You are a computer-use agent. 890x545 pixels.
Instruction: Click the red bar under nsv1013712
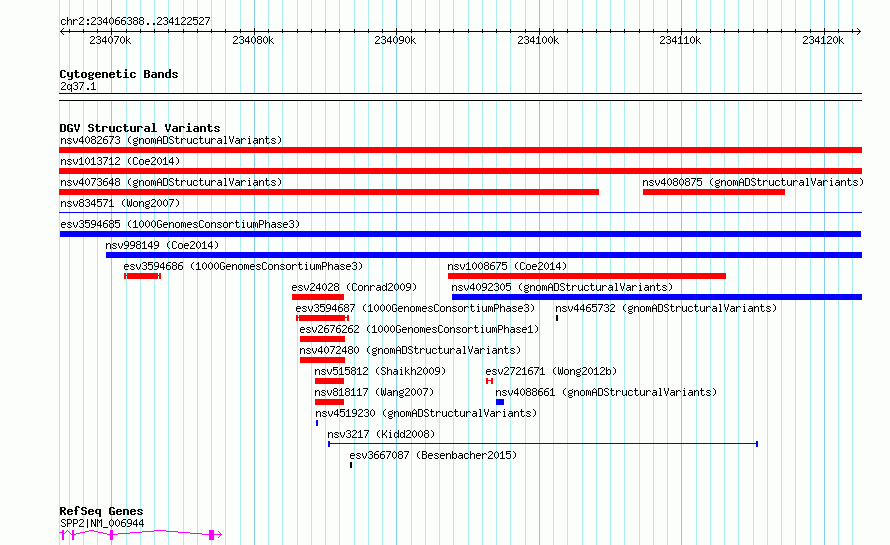[x=460, y=171]
